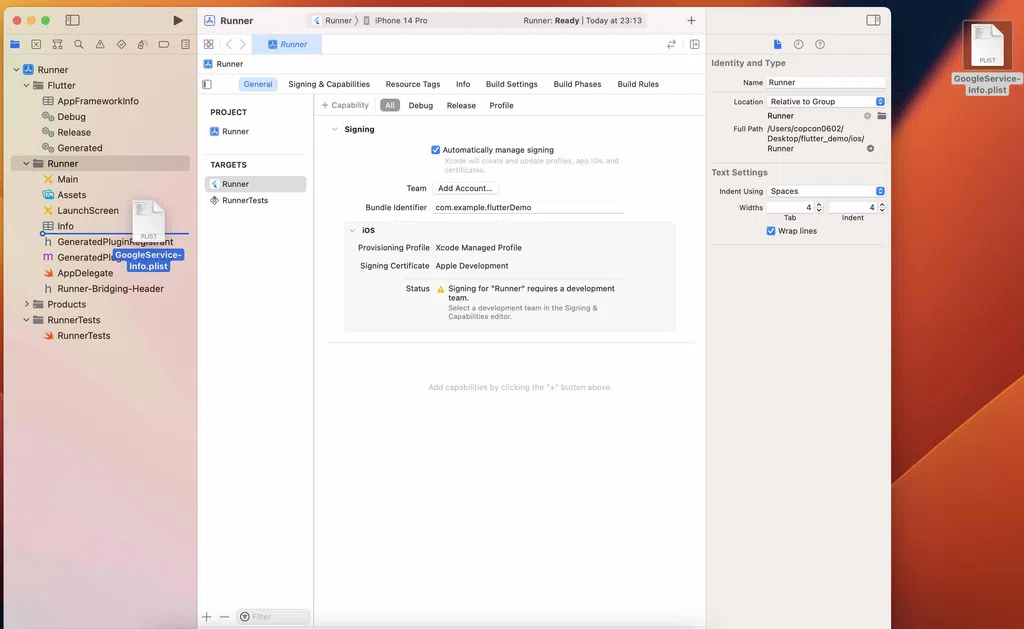
Task: Collapse the Runner folder group
Action: click(x=27, y=163)
